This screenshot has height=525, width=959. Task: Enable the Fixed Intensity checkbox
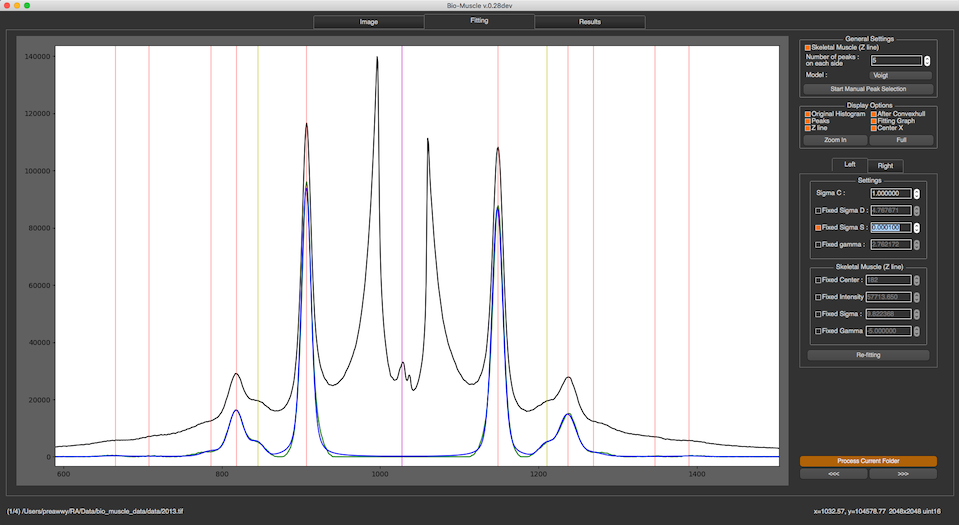[x=818, y=297]
